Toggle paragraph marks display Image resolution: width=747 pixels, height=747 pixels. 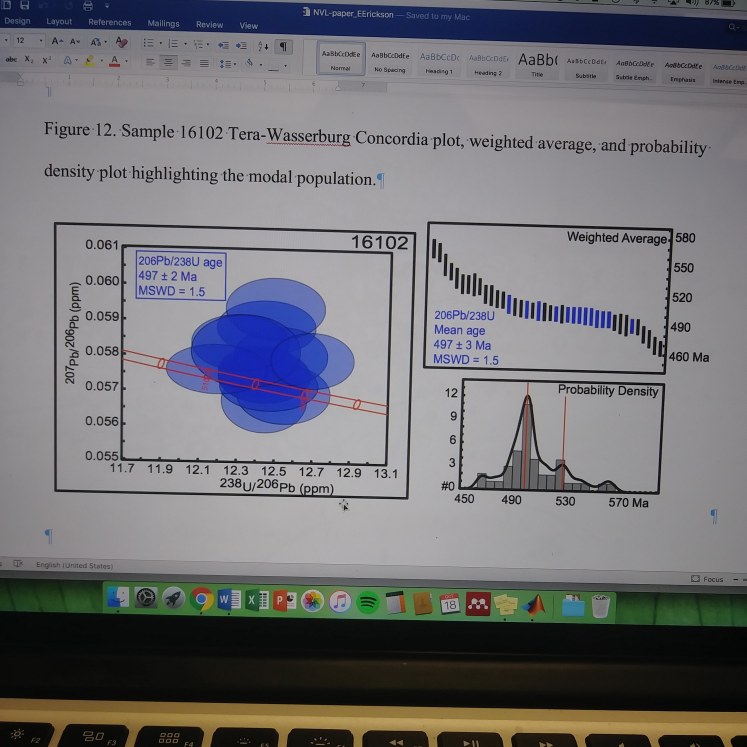[284, 46]
